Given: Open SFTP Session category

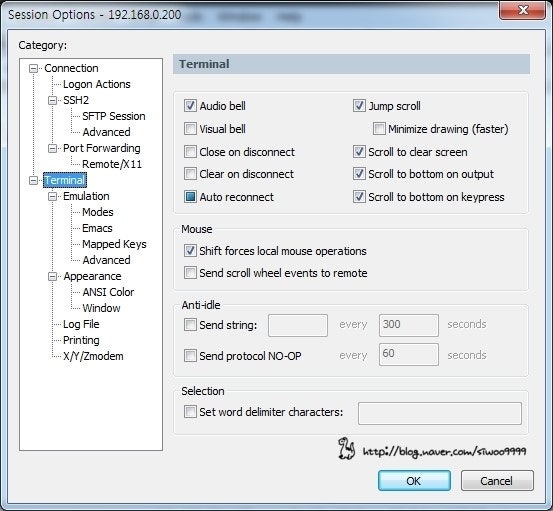Looking at the screenshot, I should 114,116.
